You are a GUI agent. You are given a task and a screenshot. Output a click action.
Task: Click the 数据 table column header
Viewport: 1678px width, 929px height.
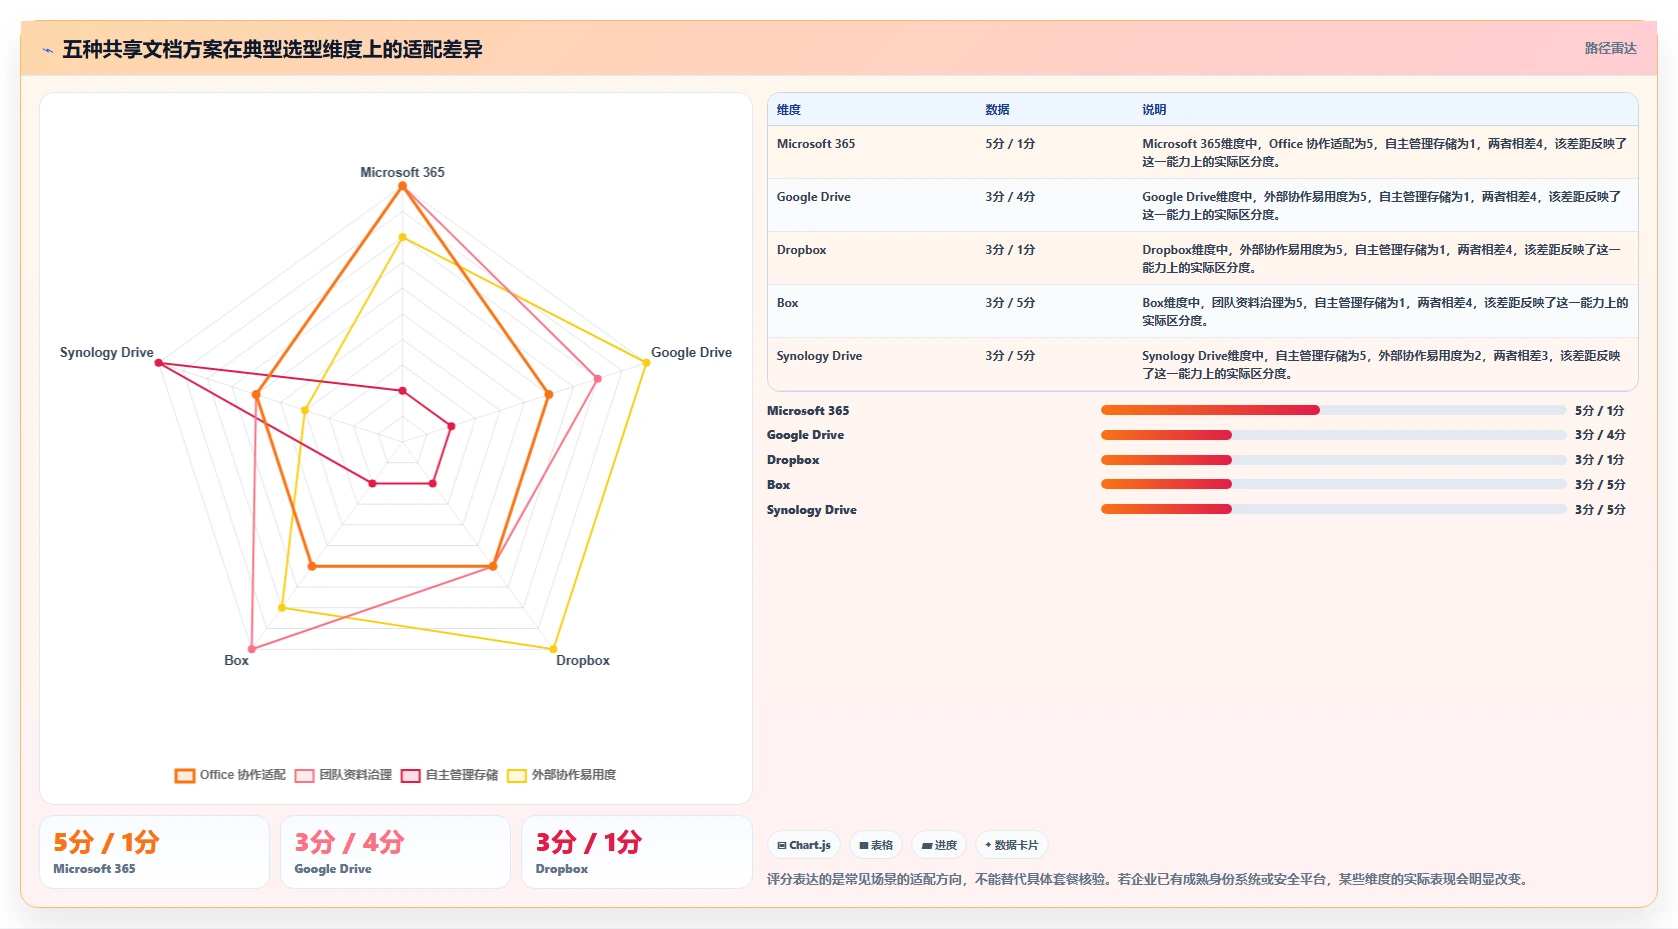[997, 110]
